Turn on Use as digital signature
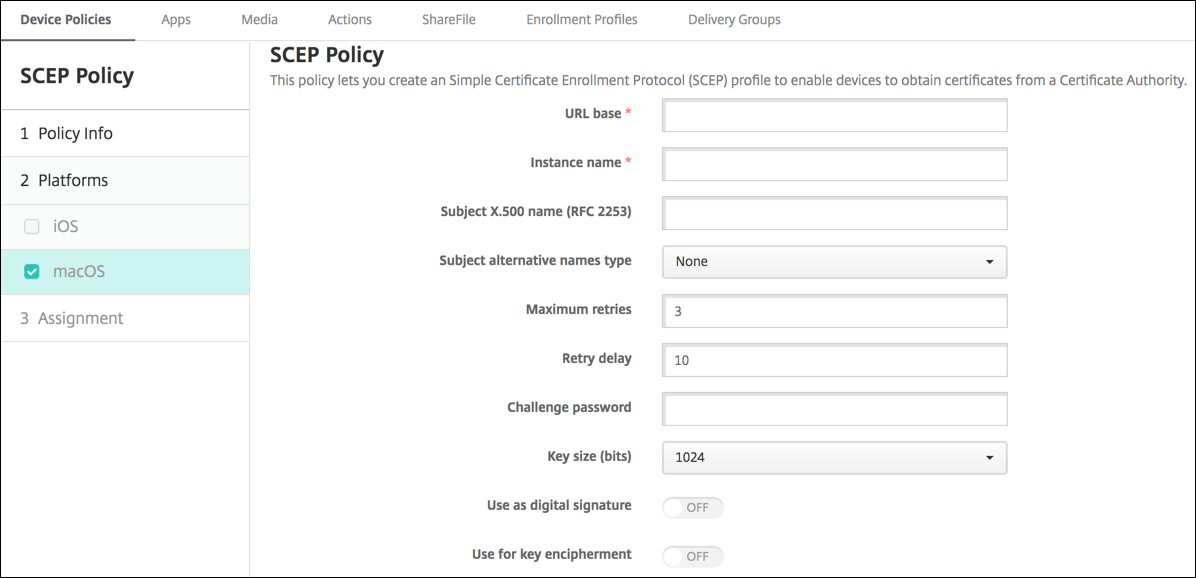The width and height of the screenshot is (1196, 578). click(692, 507)
